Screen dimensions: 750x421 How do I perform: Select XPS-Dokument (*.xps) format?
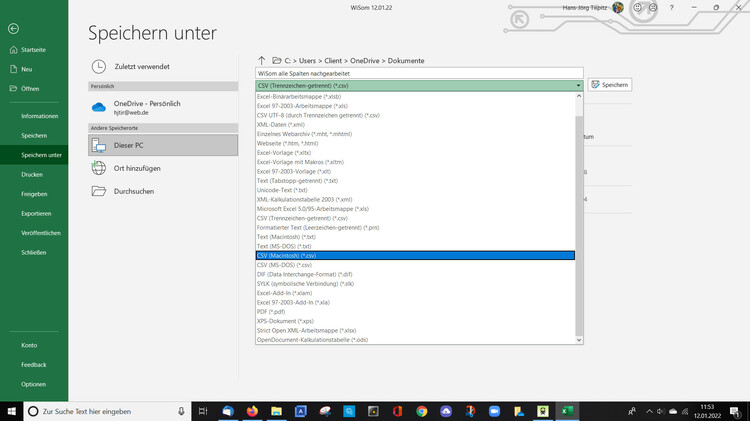415,321
